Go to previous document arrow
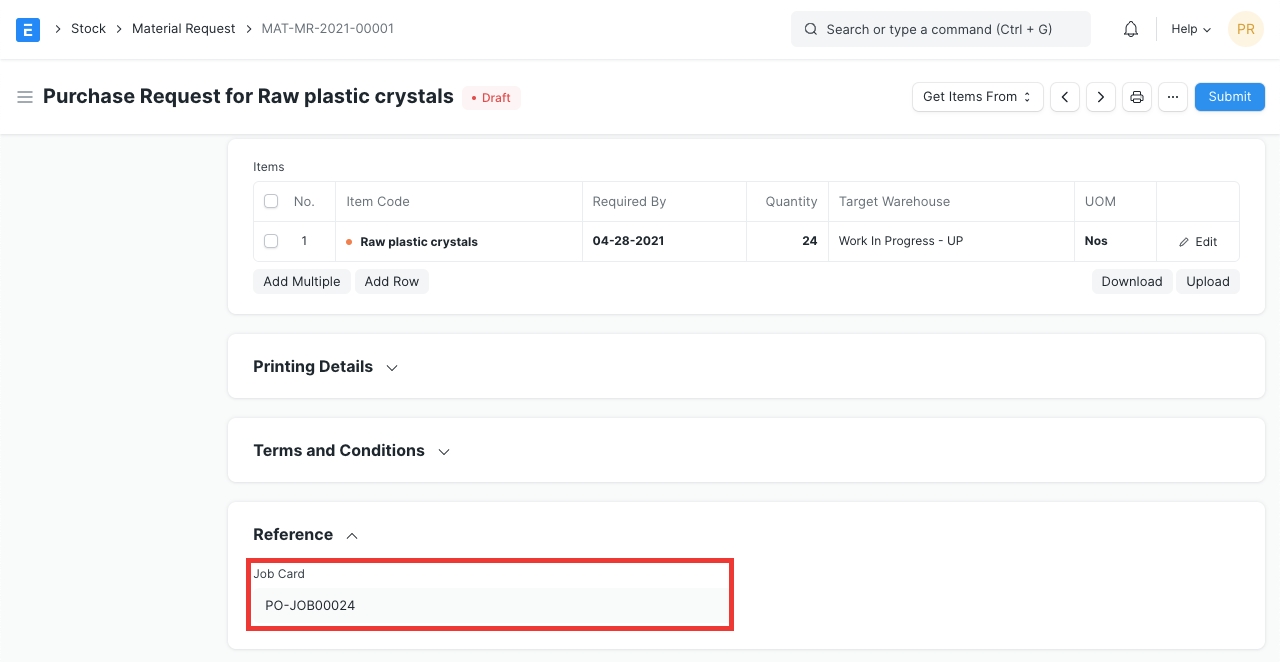 [x=1065, y=97]
